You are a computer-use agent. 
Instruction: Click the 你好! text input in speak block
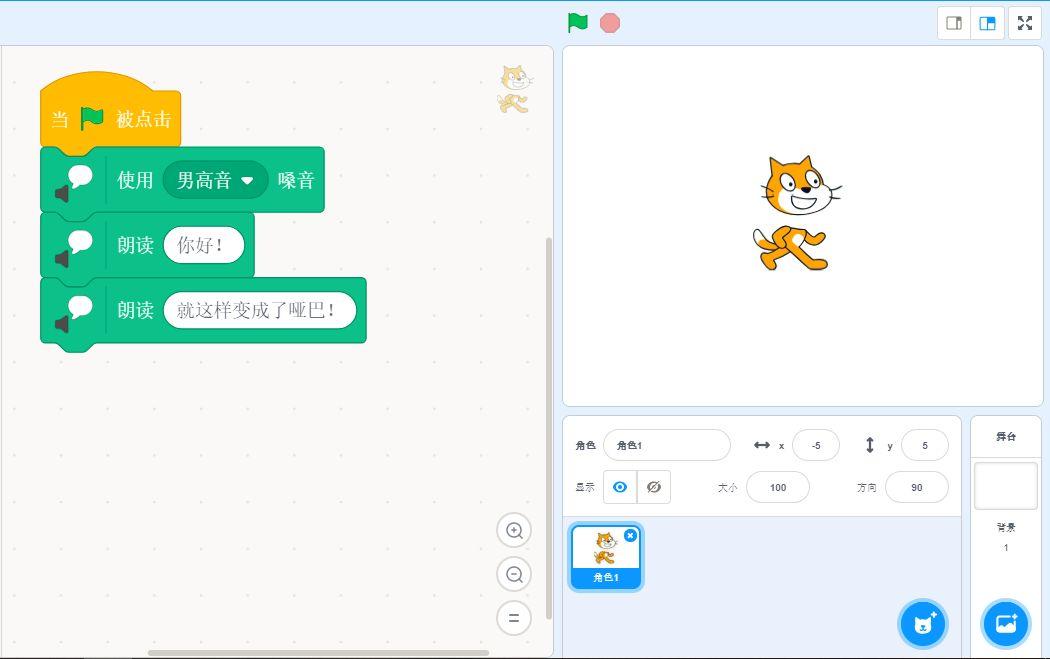(x=204, y=245)
